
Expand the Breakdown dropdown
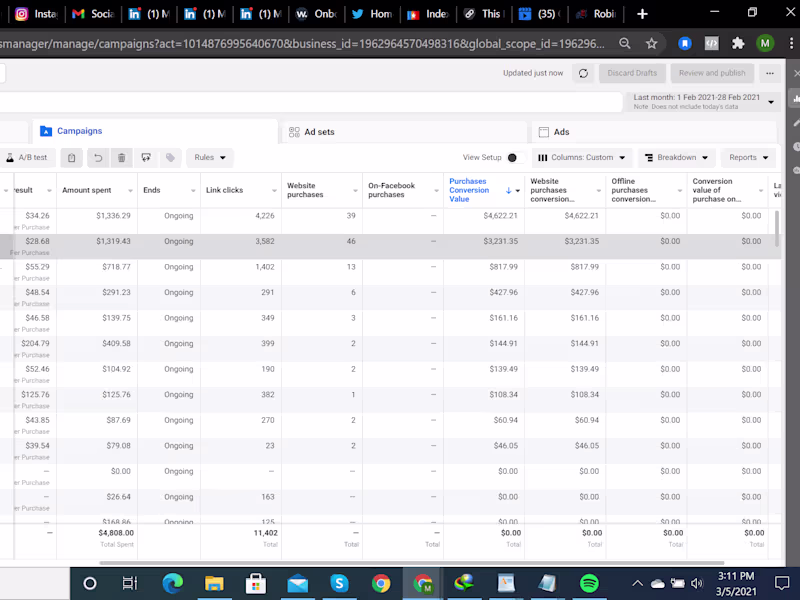coord(677,158)
